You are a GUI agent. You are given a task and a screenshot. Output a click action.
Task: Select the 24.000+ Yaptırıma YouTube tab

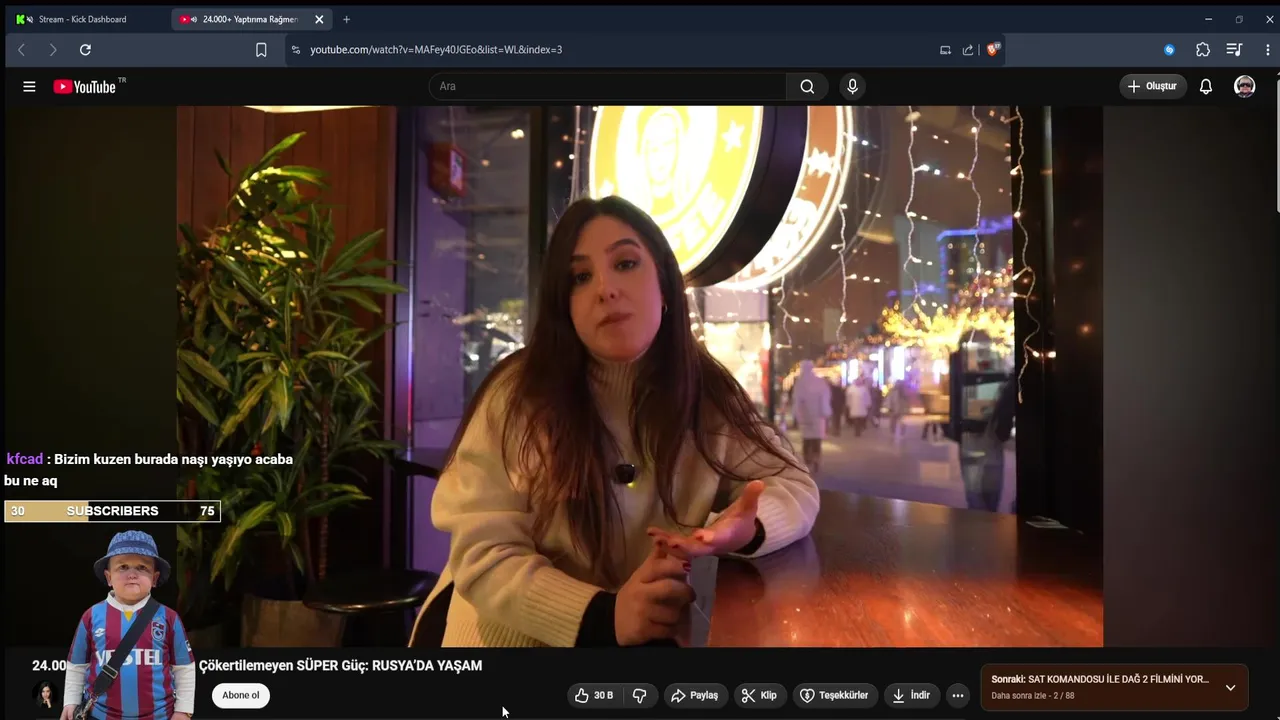248,19
